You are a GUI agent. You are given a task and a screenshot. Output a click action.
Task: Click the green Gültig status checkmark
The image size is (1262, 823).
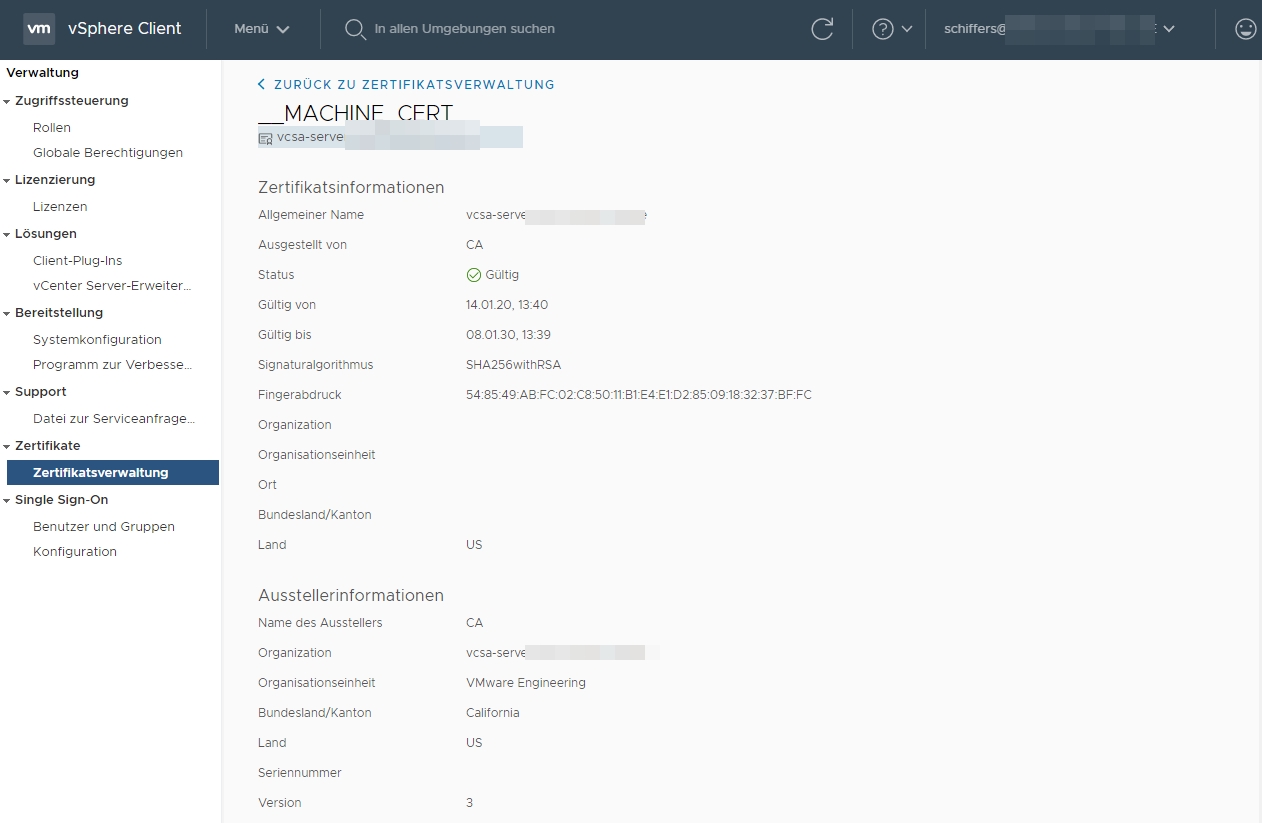474,275
